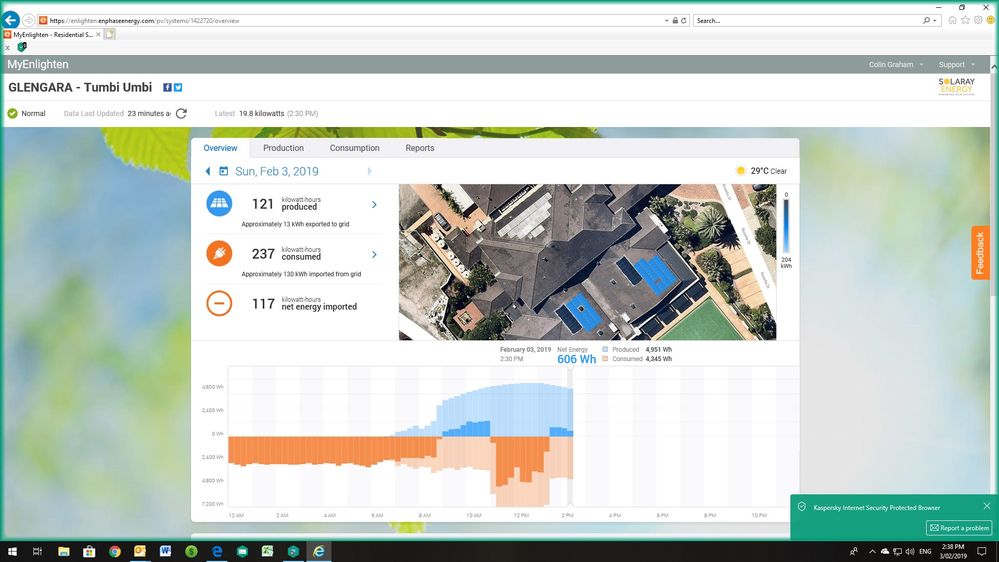Image resolution: width=999 pixels, height=562 pixels.
Task: Click the Produced legend blue swatch
Action: [605, 349]
